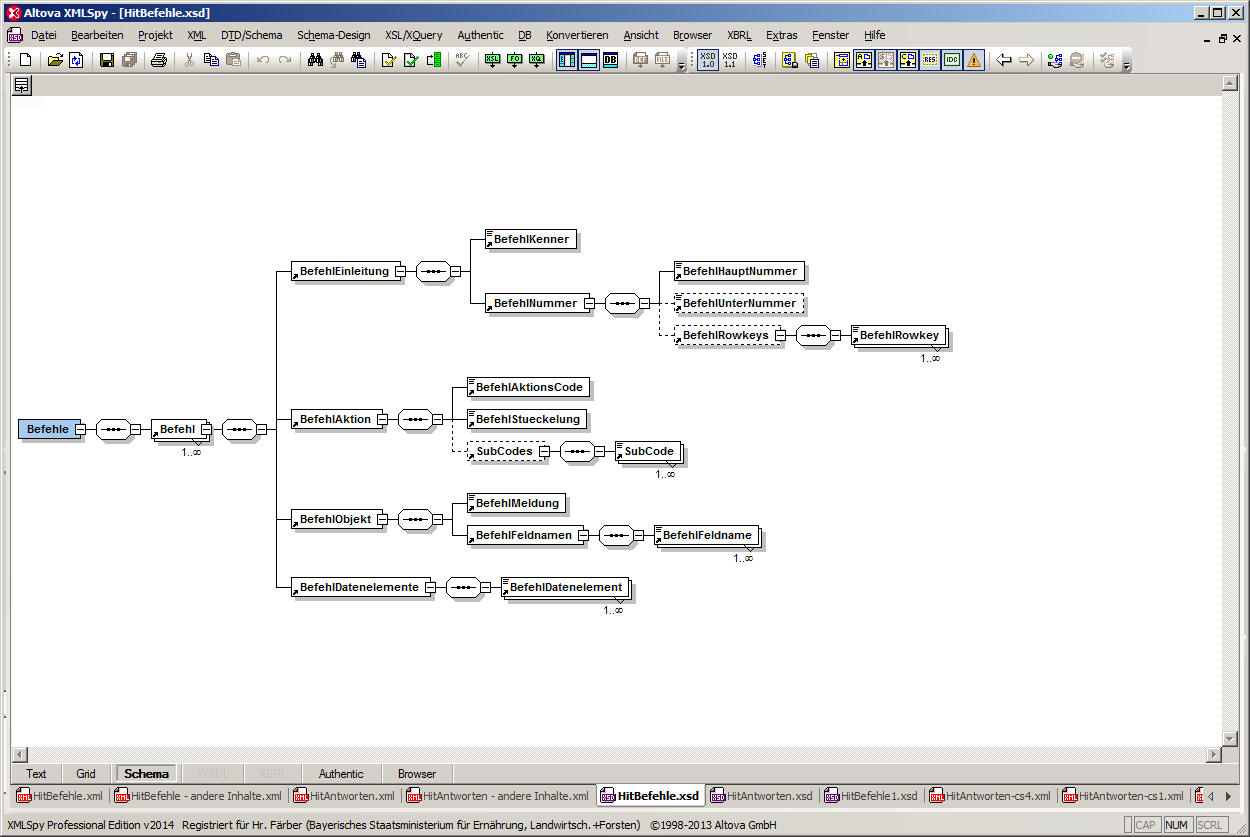This screenshot has height=837, width=1250.
Task: Select the BefehlDatenelement element
Action: [x=565, y=587]
